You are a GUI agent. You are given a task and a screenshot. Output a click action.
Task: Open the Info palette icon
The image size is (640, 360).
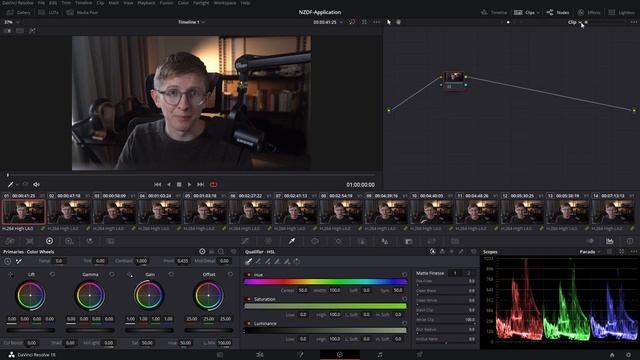630,241
